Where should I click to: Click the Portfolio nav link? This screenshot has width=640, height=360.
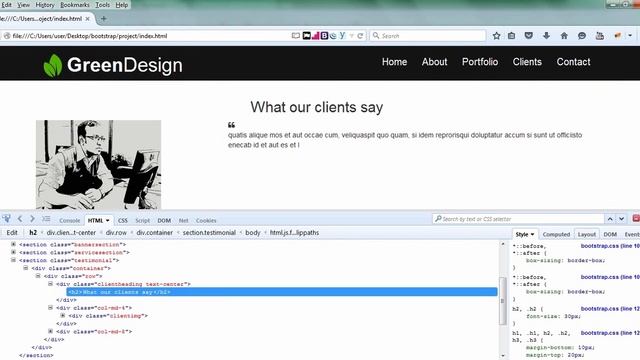480,62
